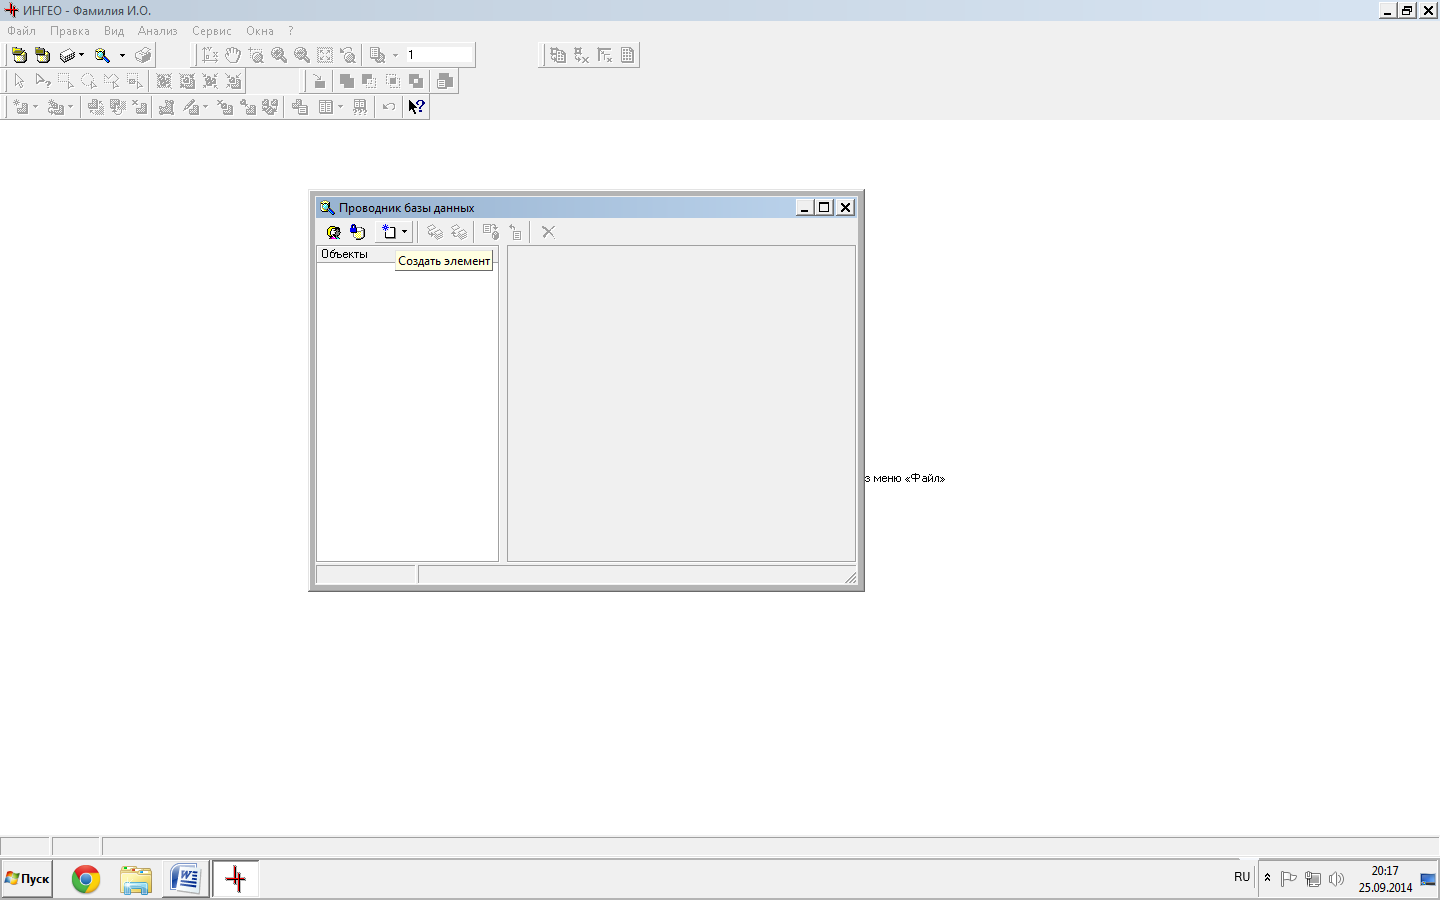Click the previous zoom icon with curved arrow
The height and width of the screenshot is (900, 1440).
(348, 55)
